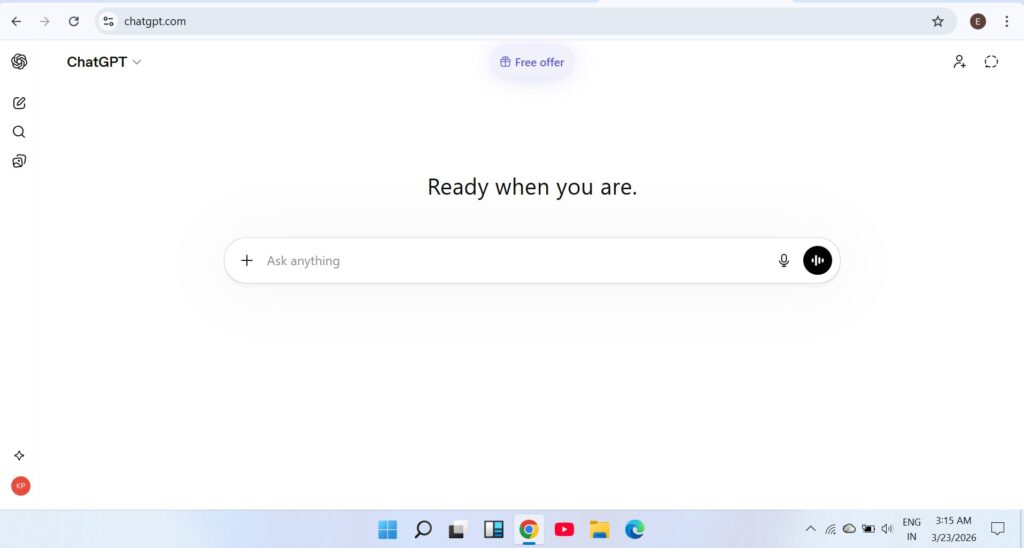This screenshot has height=548, width=1024.
Task: Click the OneDrive cloud tray icon
Action: pyautogui.click(x=849, y=528)
